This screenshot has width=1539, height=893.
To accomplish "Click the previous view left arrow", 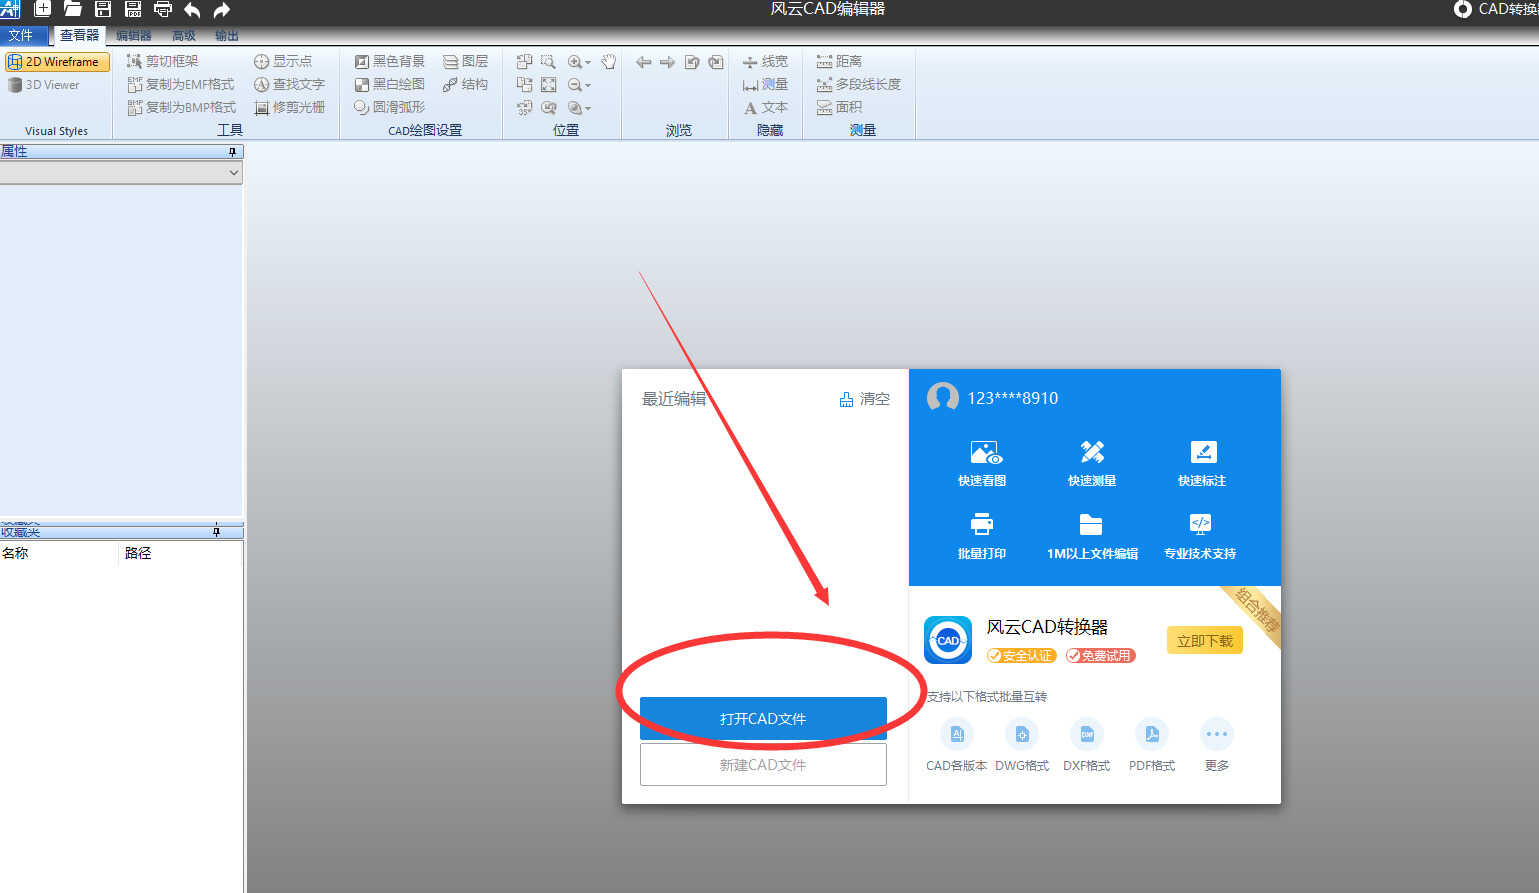I will tap(643, 61).
